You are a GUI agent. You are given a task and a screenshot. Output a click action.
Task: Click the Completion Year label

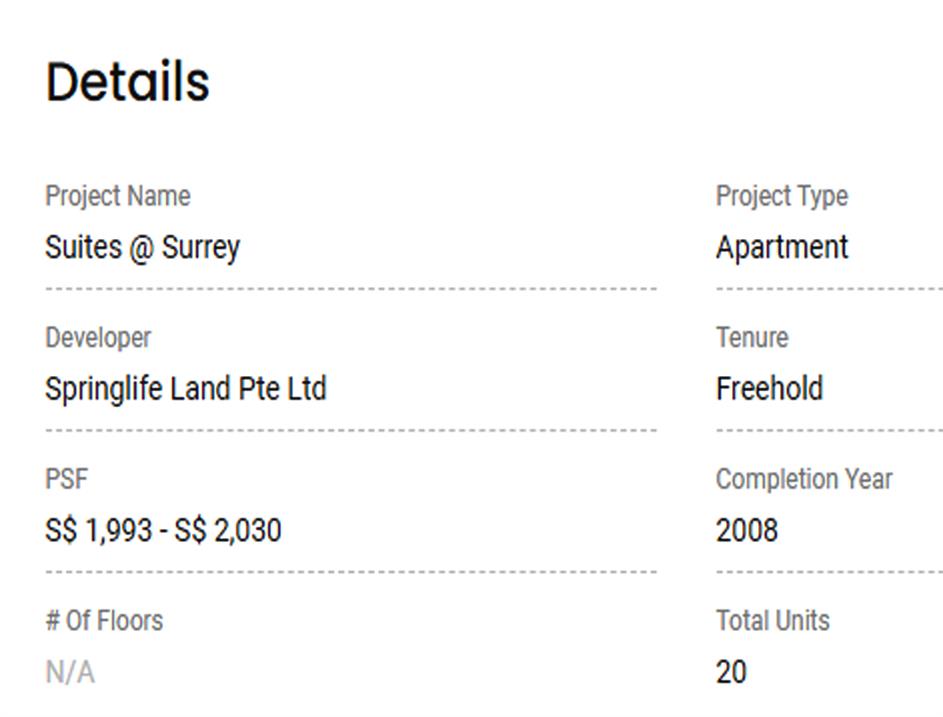(803, 479)
